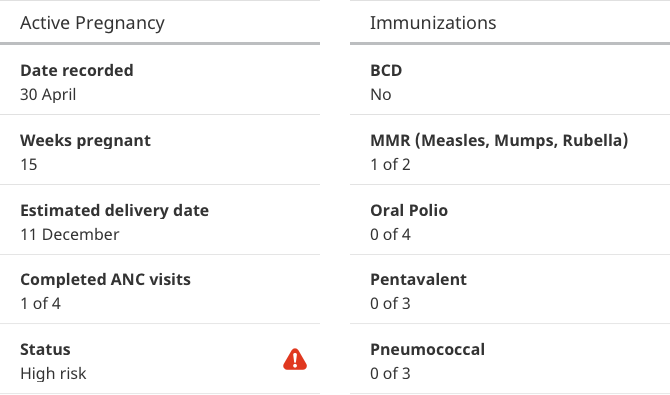Click the 1 of 4 ANC visits value
Viewport: 670px width, 395px height.
tap(41, 304)
